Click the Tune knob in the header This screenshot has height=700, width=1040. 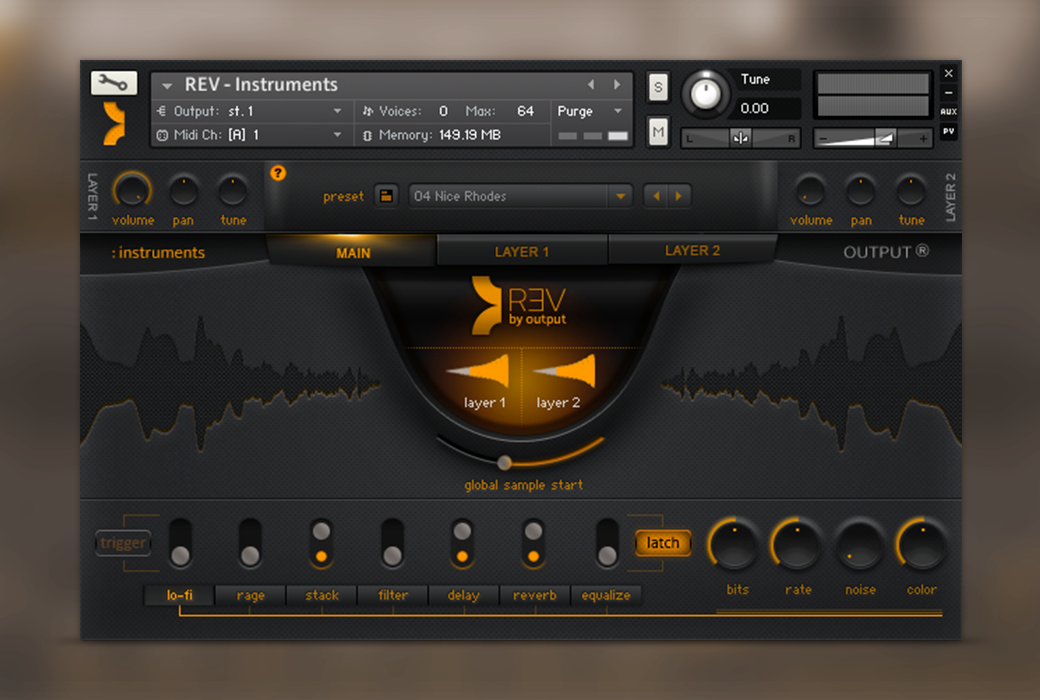[705, 94]
